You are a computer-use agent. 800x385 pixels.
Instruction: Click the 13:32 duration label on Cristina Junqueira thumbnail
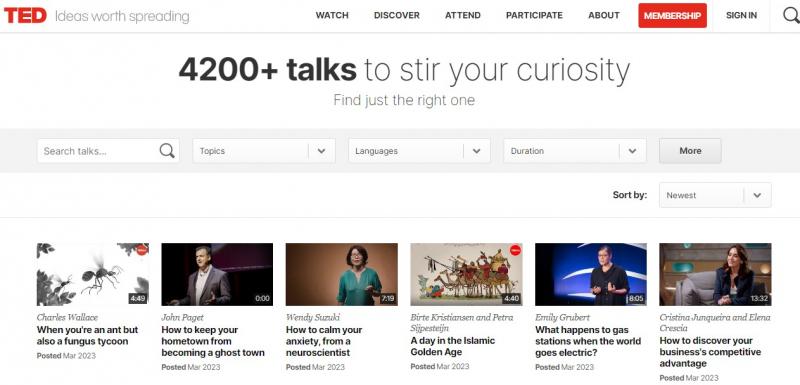(759, 298)
